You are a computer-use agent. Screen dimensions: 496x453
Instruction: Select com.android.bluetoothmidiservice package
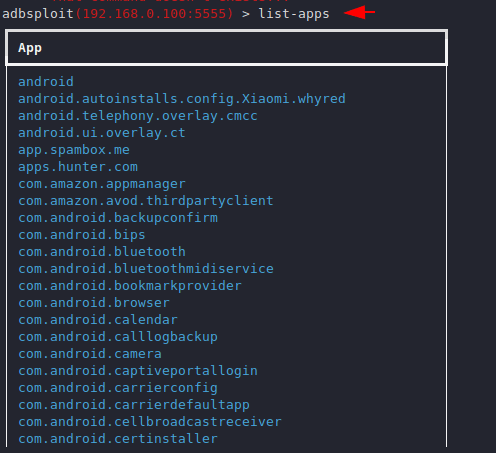tap(146, 269)
